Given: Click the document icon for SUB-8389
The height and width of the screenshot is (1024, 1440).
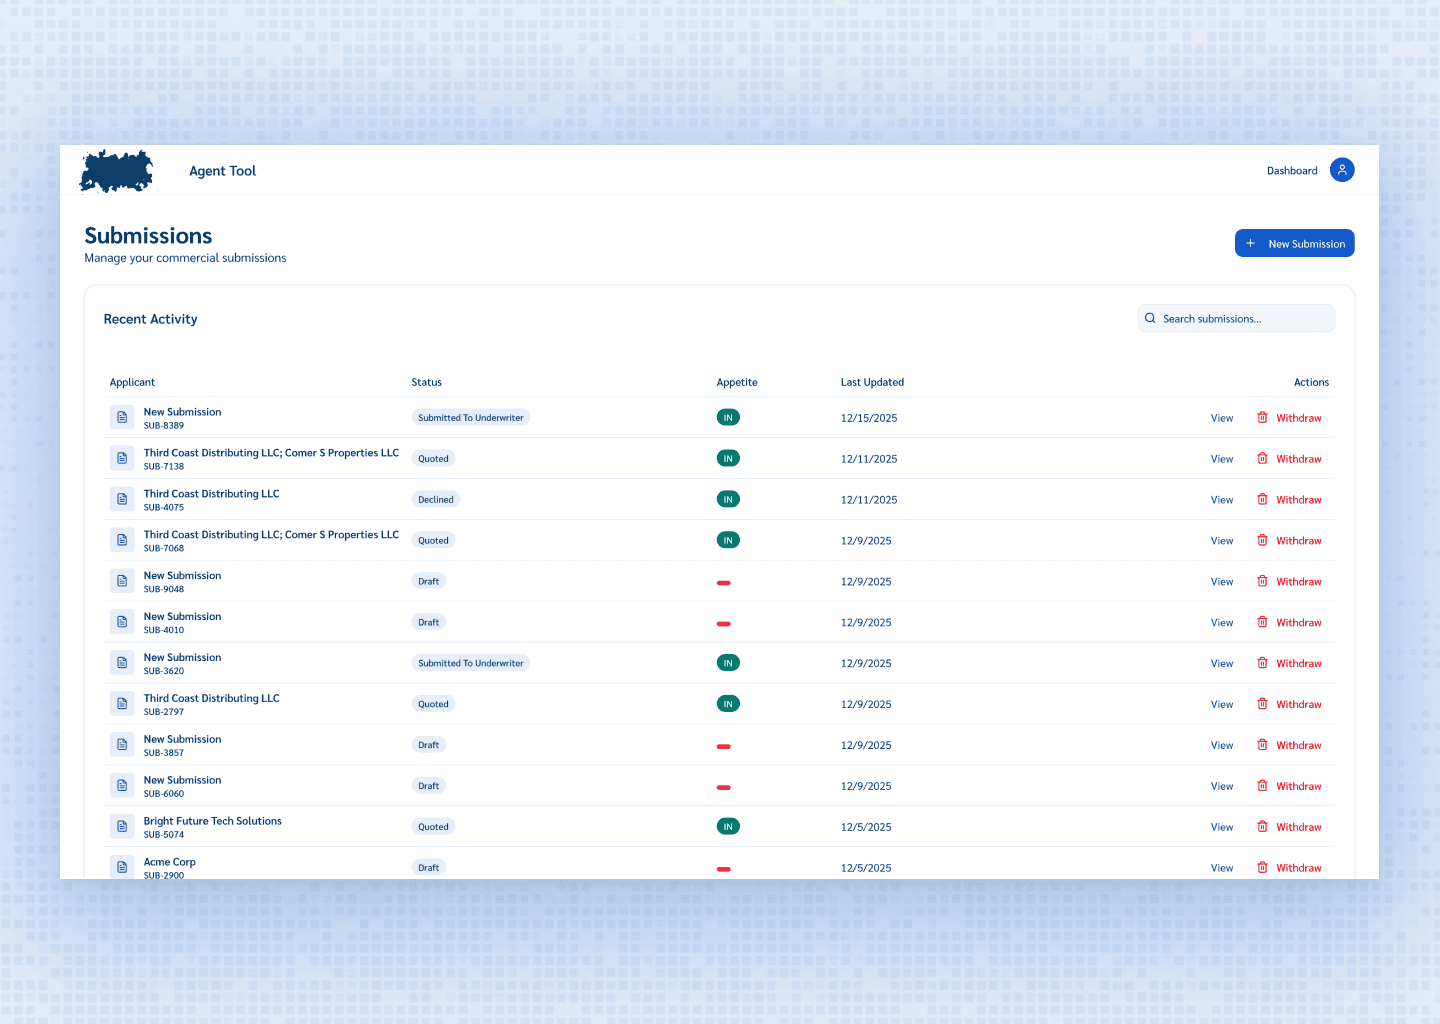Looking at the screenshot, I should point(122,418).
